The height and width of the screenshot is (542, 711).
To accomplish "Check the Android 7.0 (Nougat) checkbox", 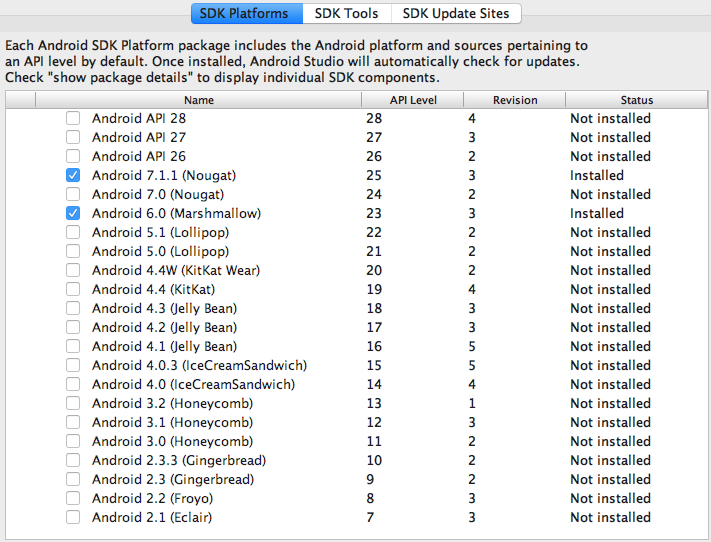I will coord(73,195).
